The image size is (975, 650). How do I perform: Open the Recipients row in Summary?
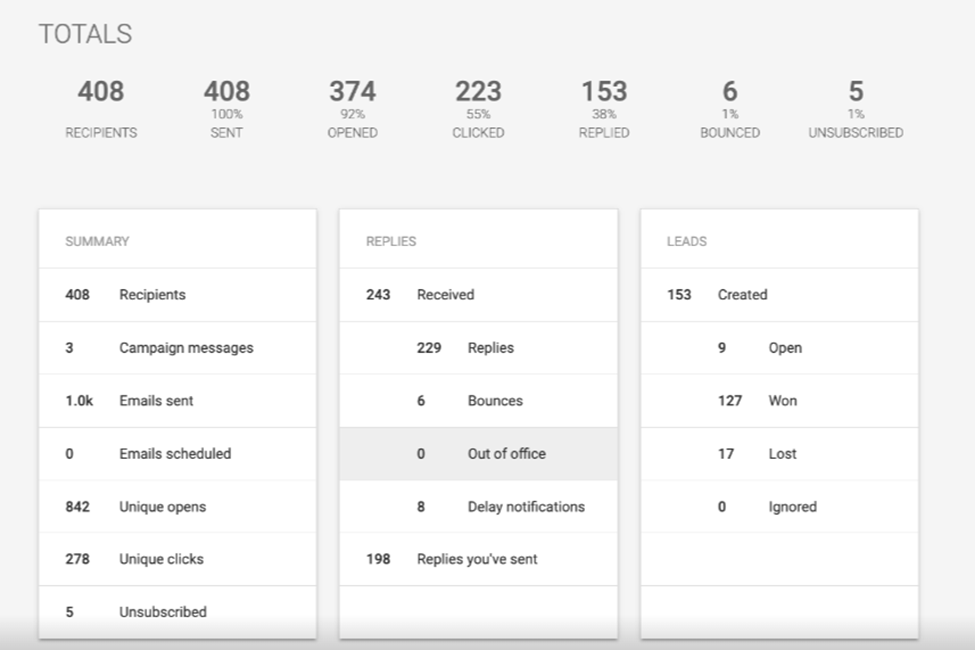[x=178, y=295]
